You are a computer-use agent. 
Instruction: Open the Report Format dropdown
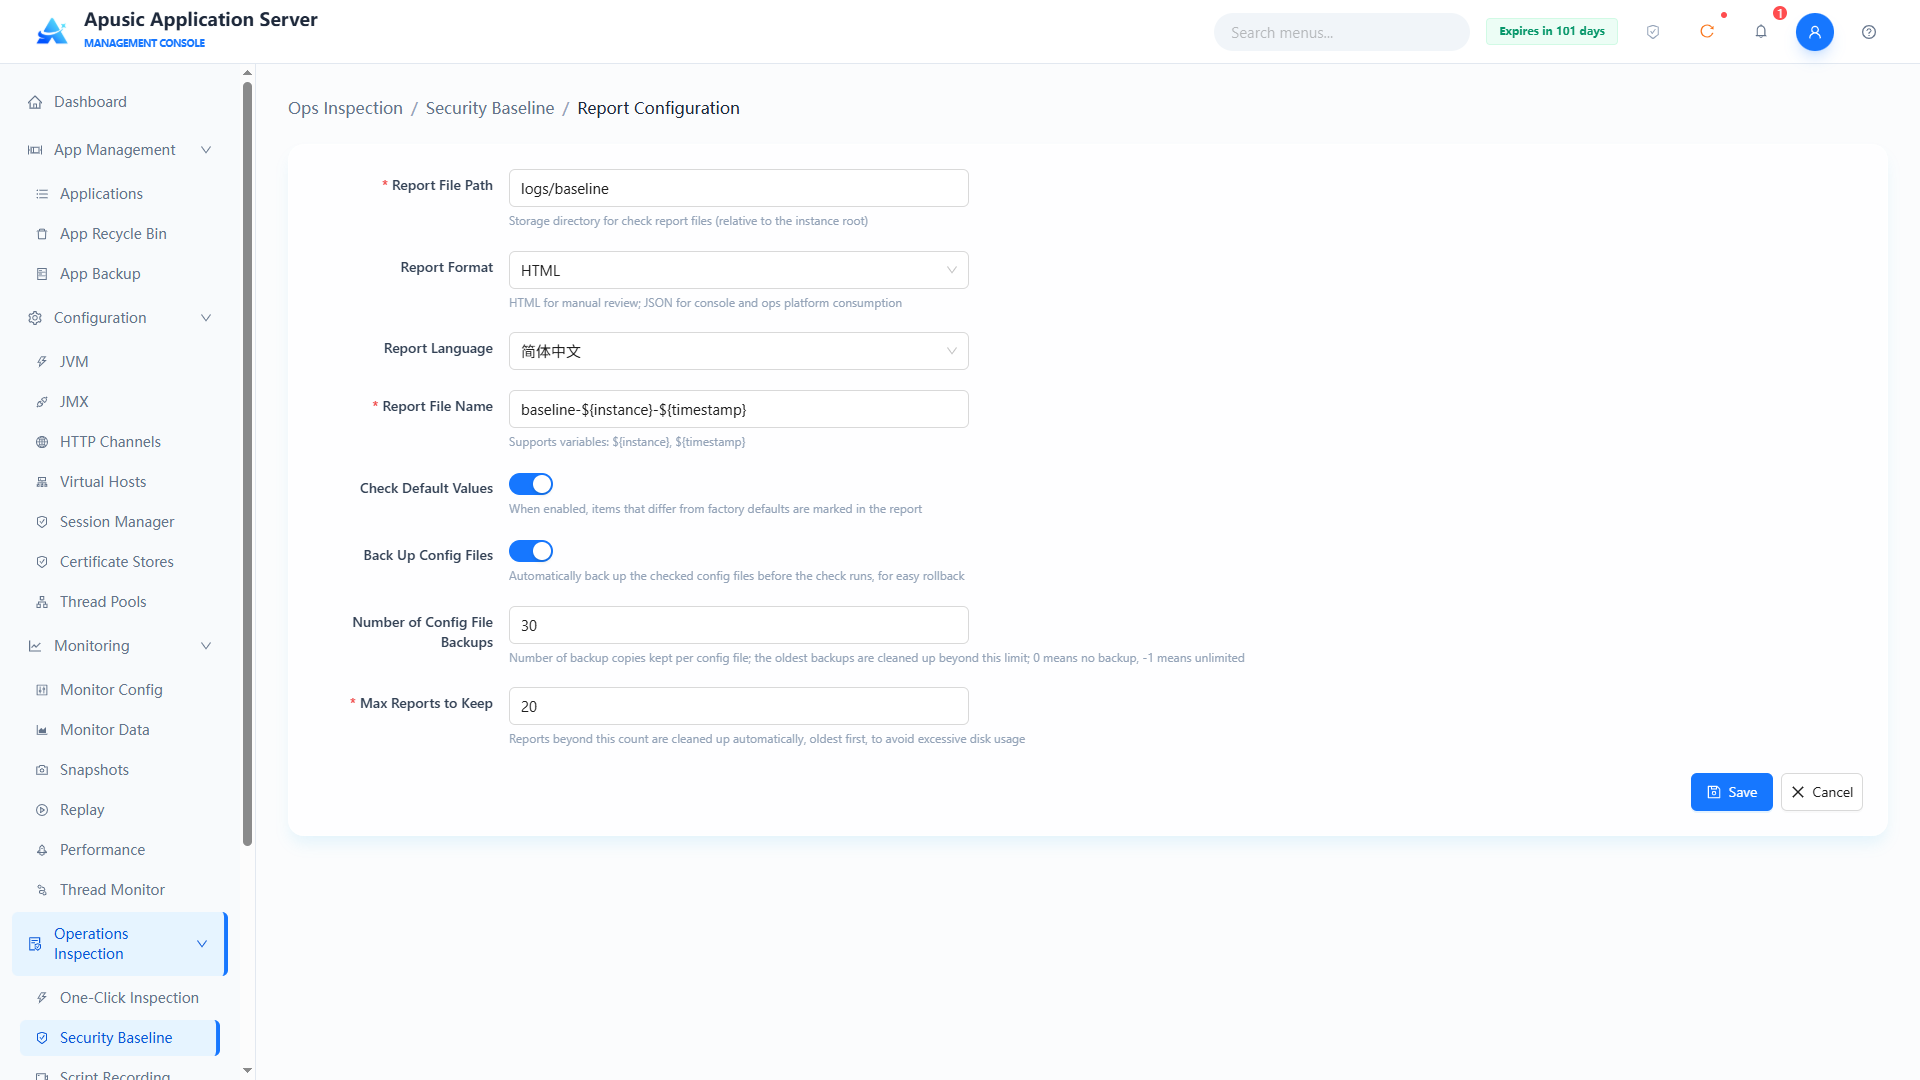tap(738, 270)
